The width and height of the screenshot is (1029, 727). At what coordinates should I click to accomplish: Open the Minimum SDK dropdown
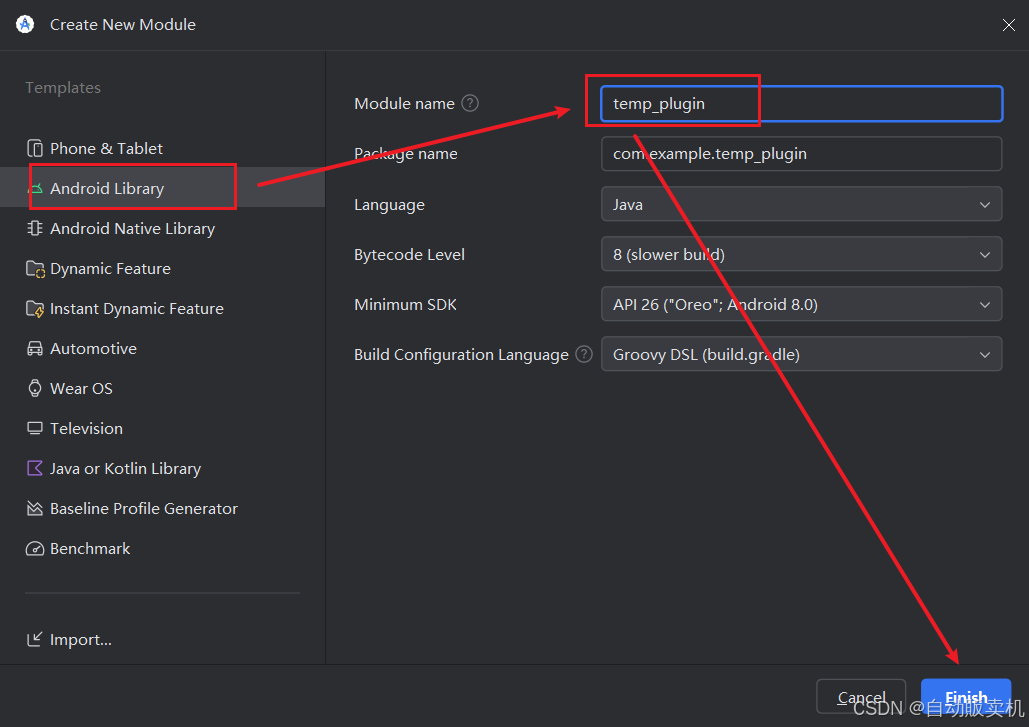[801, 304]
